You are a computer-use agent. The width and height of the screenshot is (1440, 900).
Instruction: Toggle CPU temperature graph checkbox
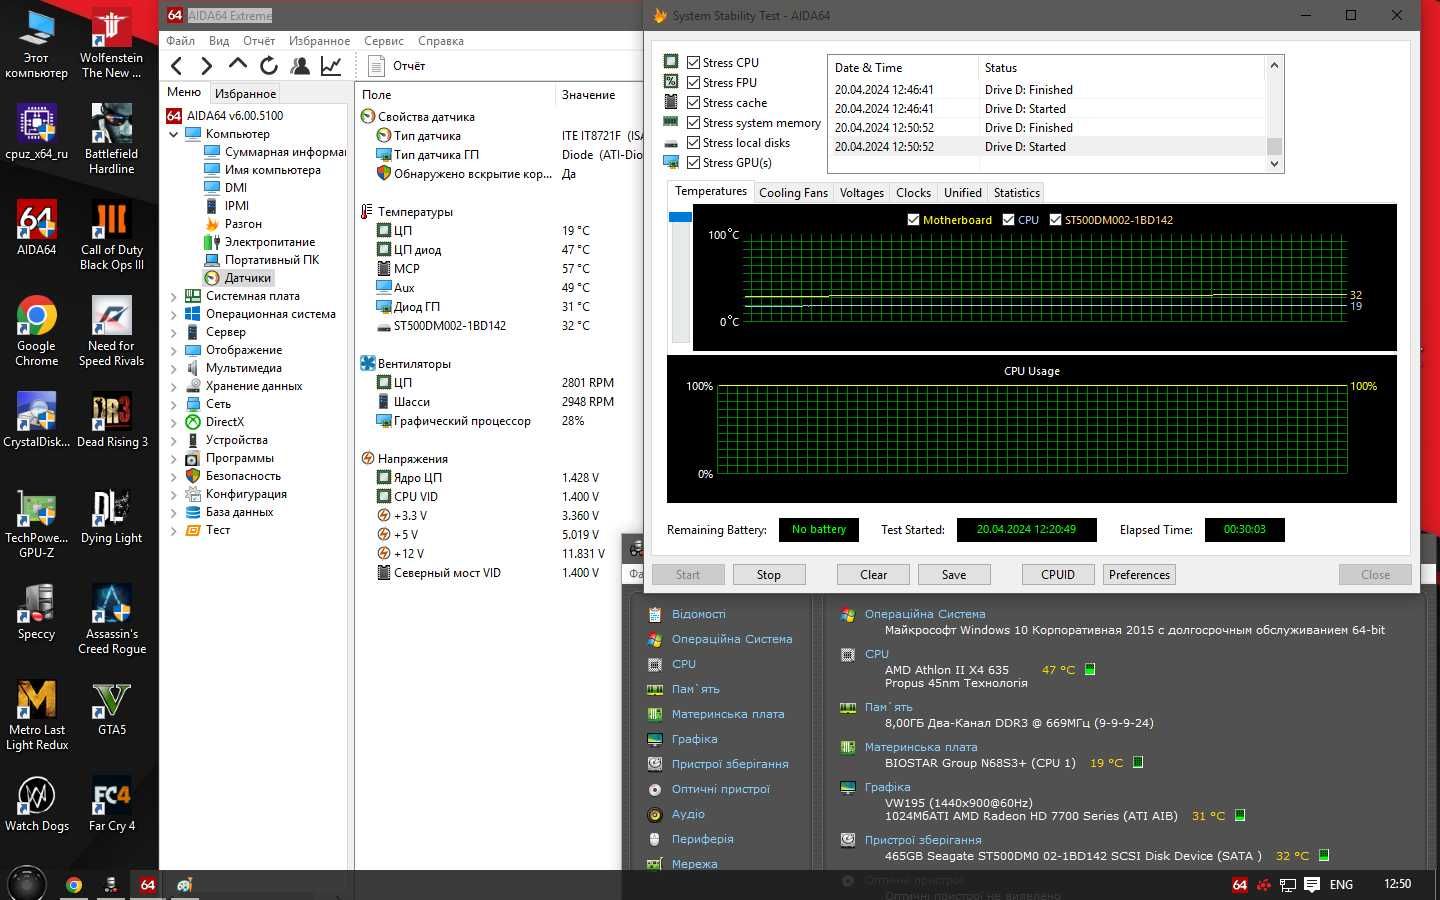(x=1008, y=220)
